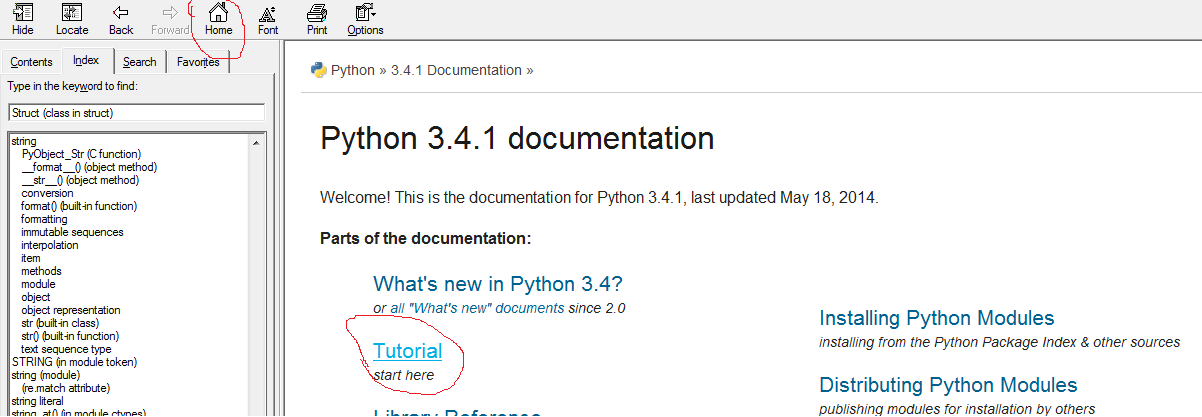Select index entry "interpolation"
This screenshot has width=1202, height=417.
click(x=49, y=245)
